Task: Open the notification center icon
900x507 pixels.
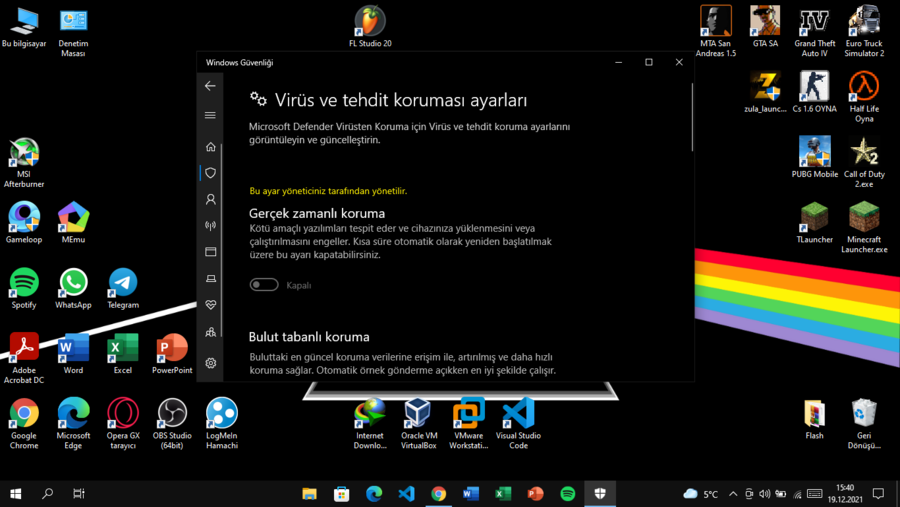Action: [x=878, y=494]
